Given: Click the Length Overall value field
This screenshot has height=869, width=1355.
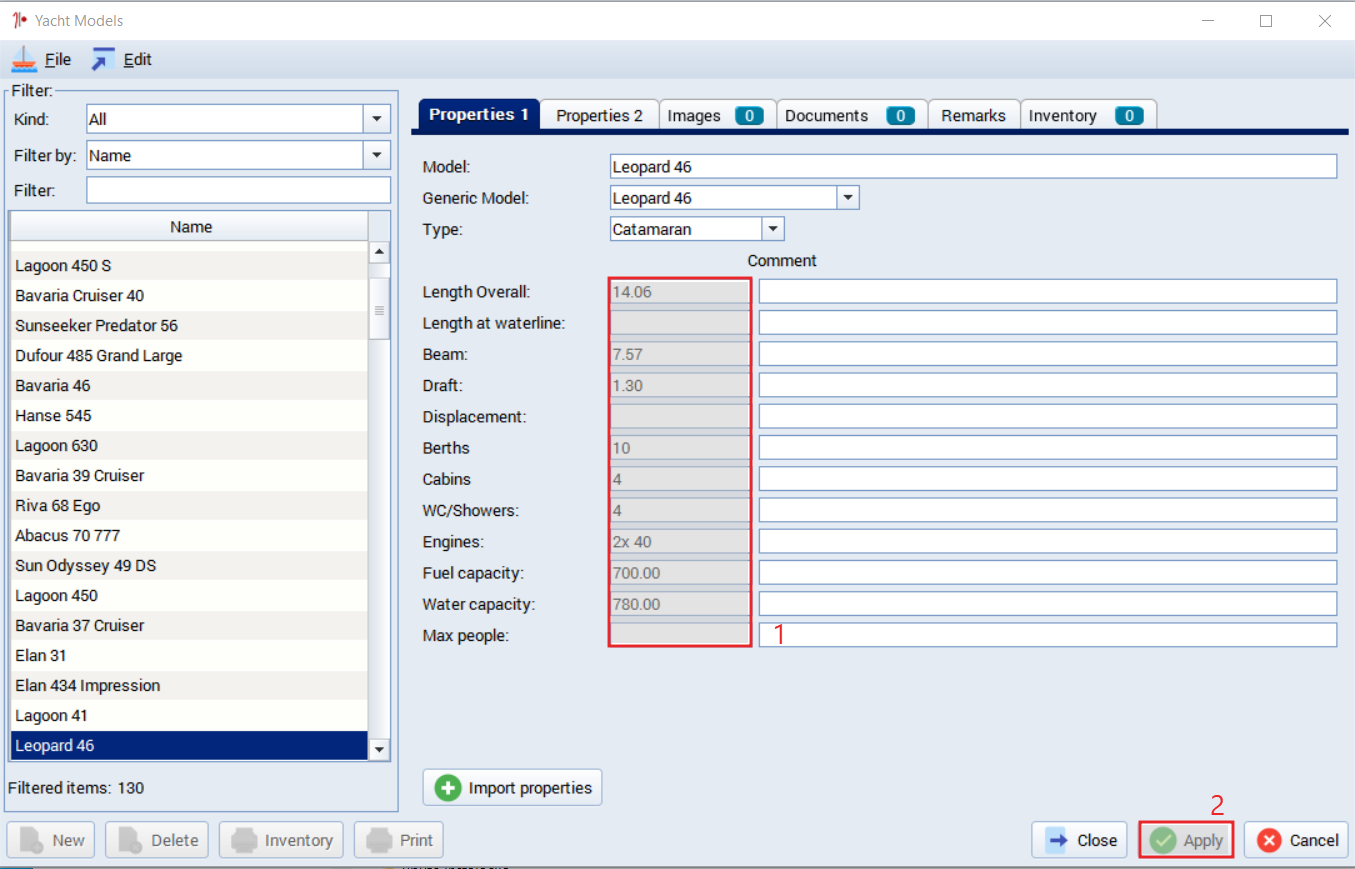Looking at the screenshot, I should coord(680,292).
